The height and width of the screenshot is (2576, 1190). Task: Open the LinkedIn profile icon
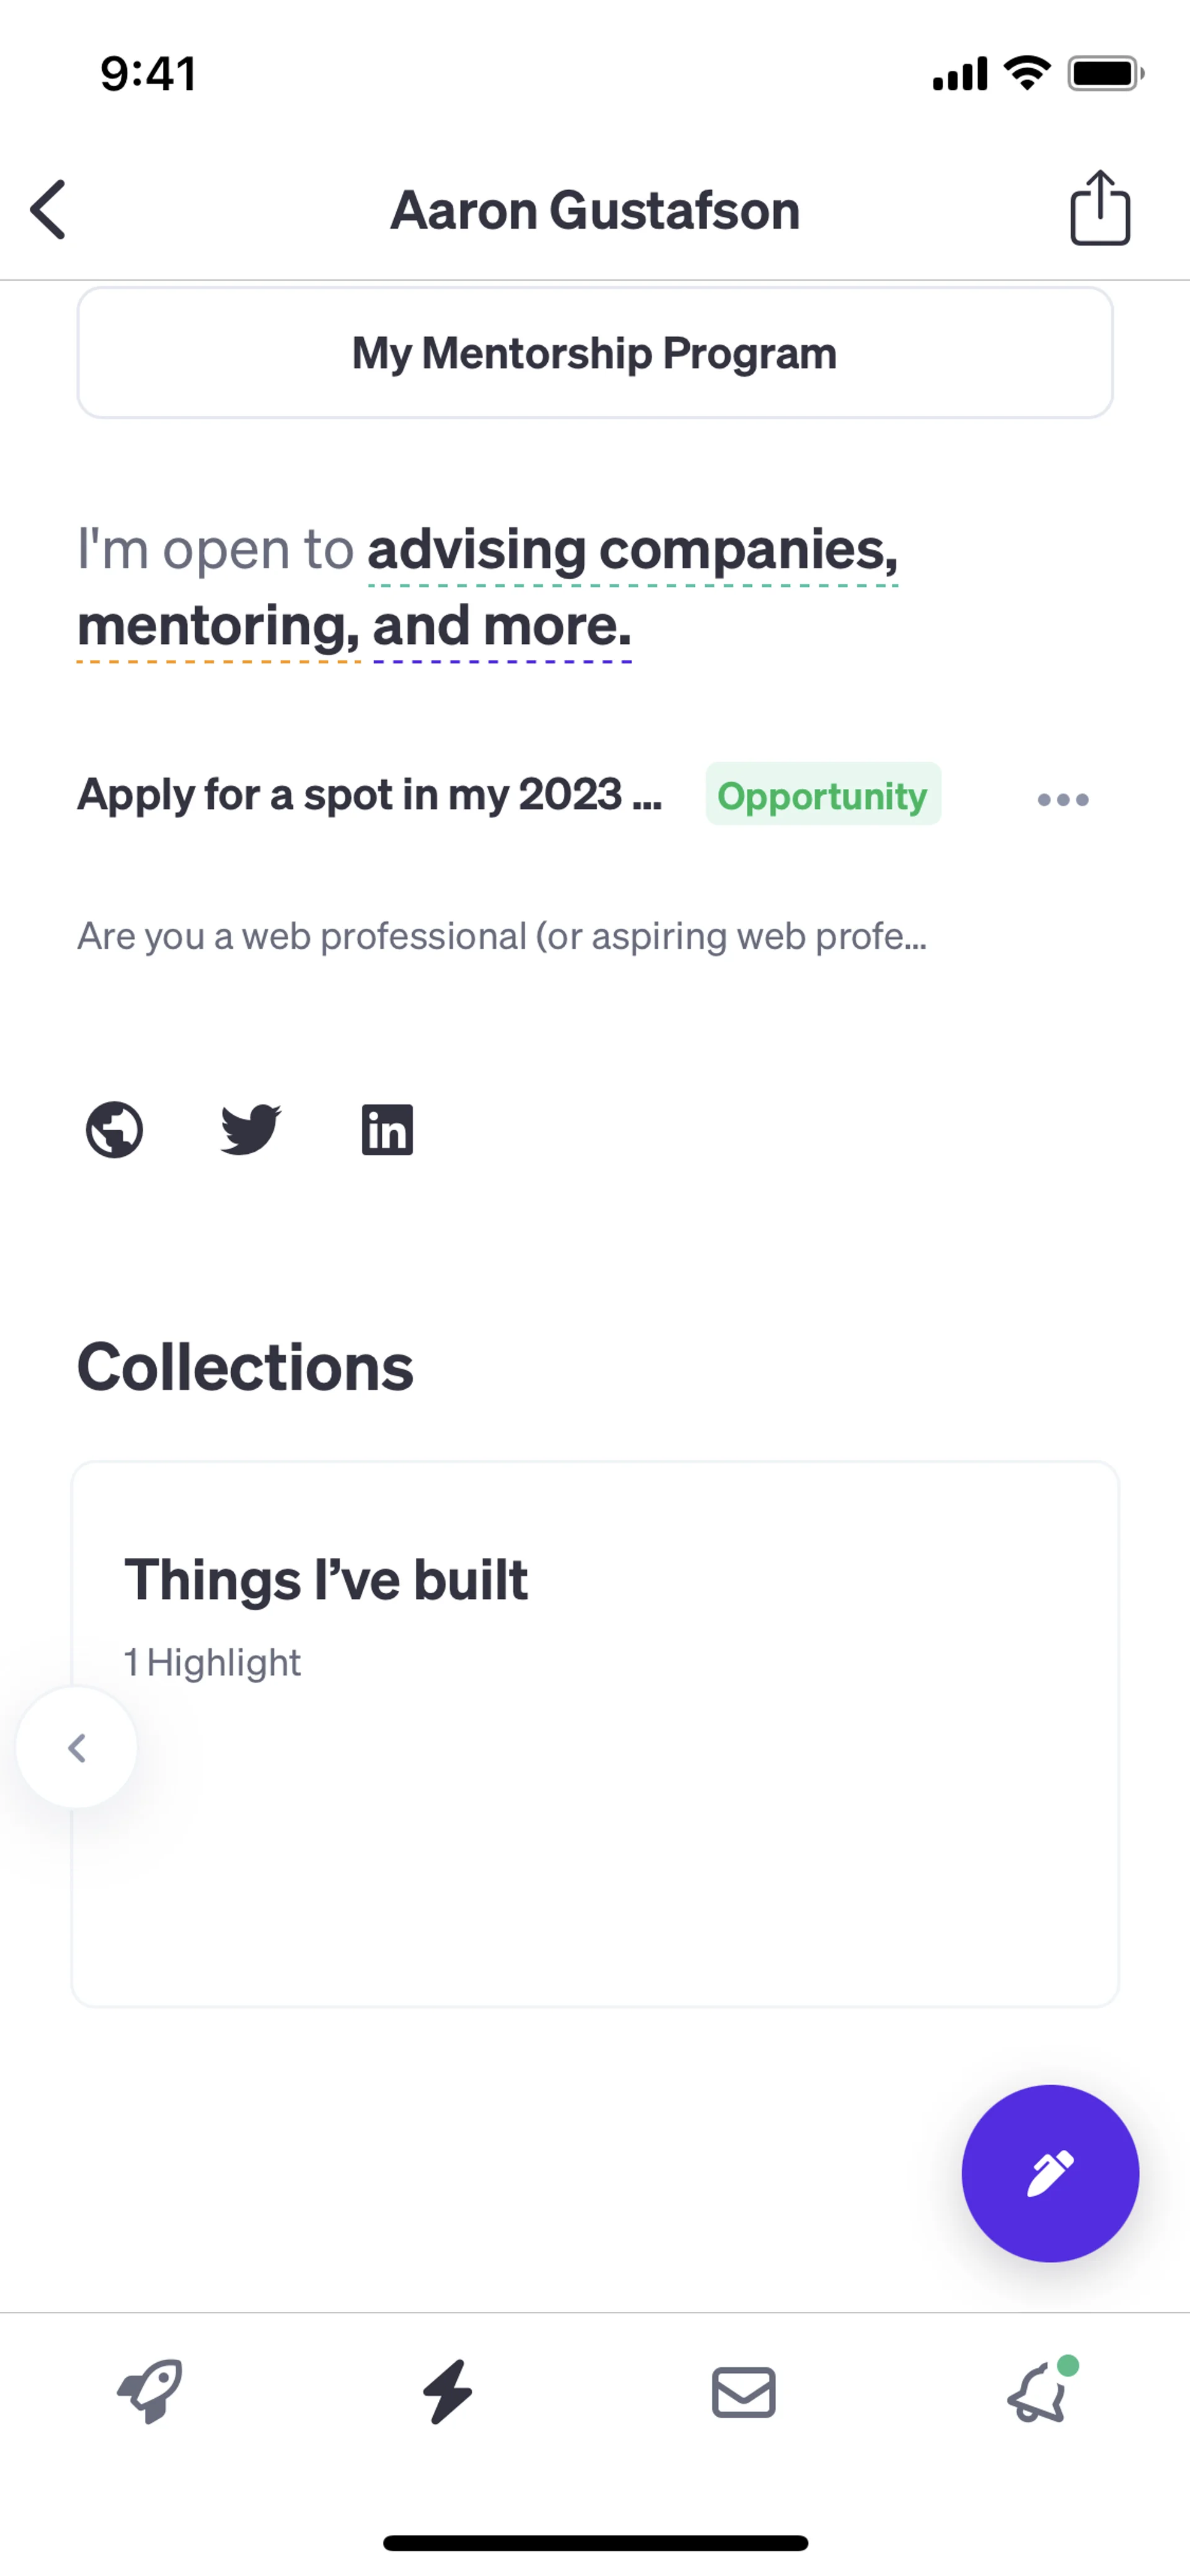(387, 1130)
